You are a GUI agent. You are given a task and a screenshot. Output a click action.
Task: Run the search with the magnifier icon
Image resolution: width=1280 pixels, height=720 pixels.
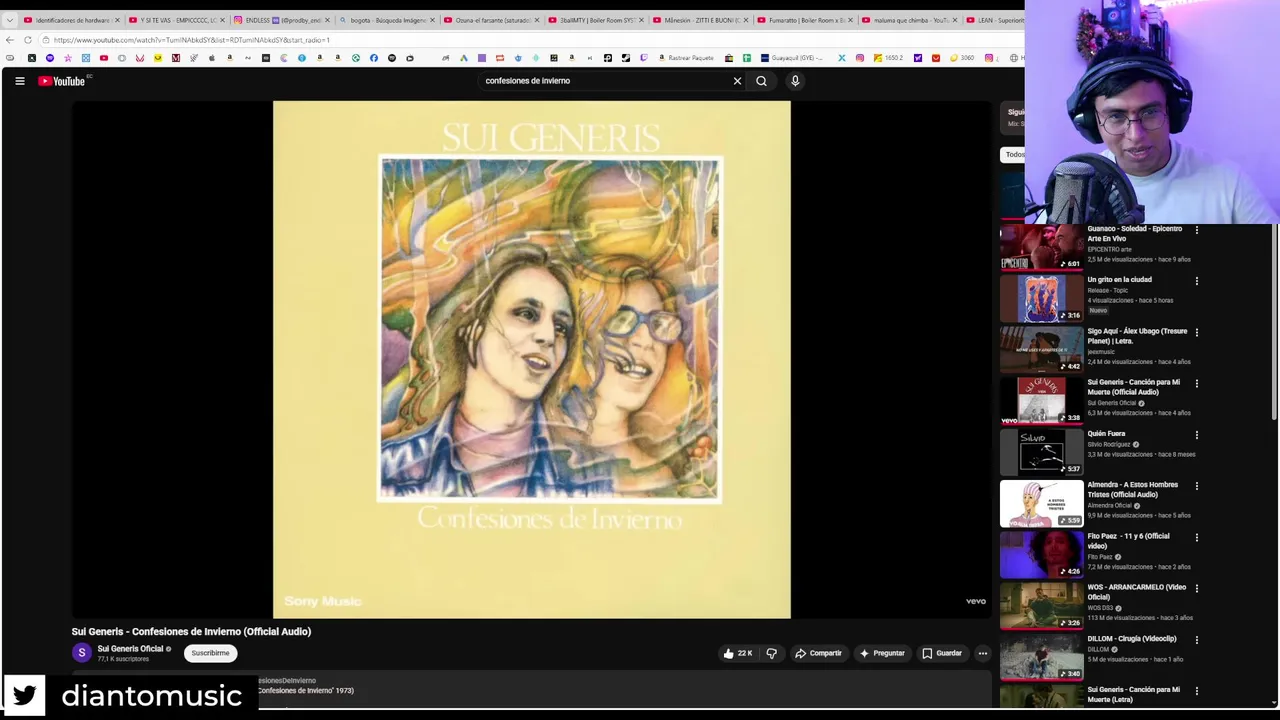point(761,81)
